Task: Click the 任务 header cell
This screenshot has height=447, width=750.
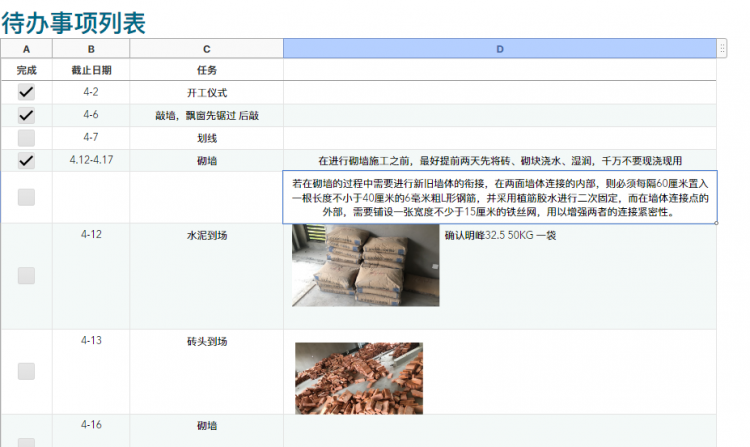Action: click(207, 70)
